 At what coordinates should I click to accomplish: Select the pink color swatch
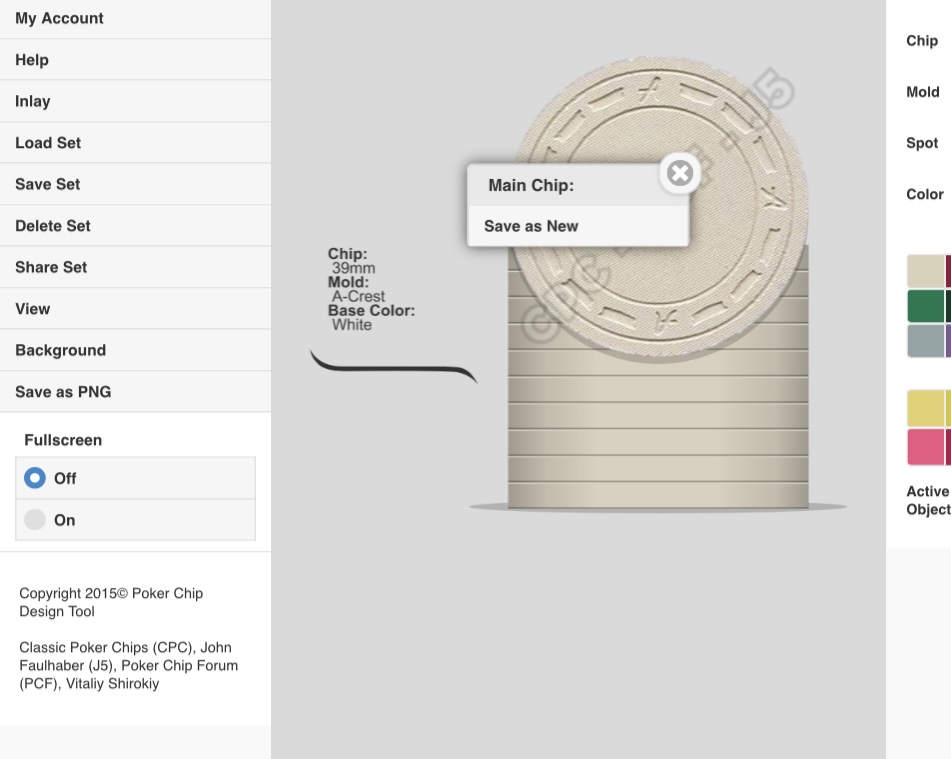925,447
